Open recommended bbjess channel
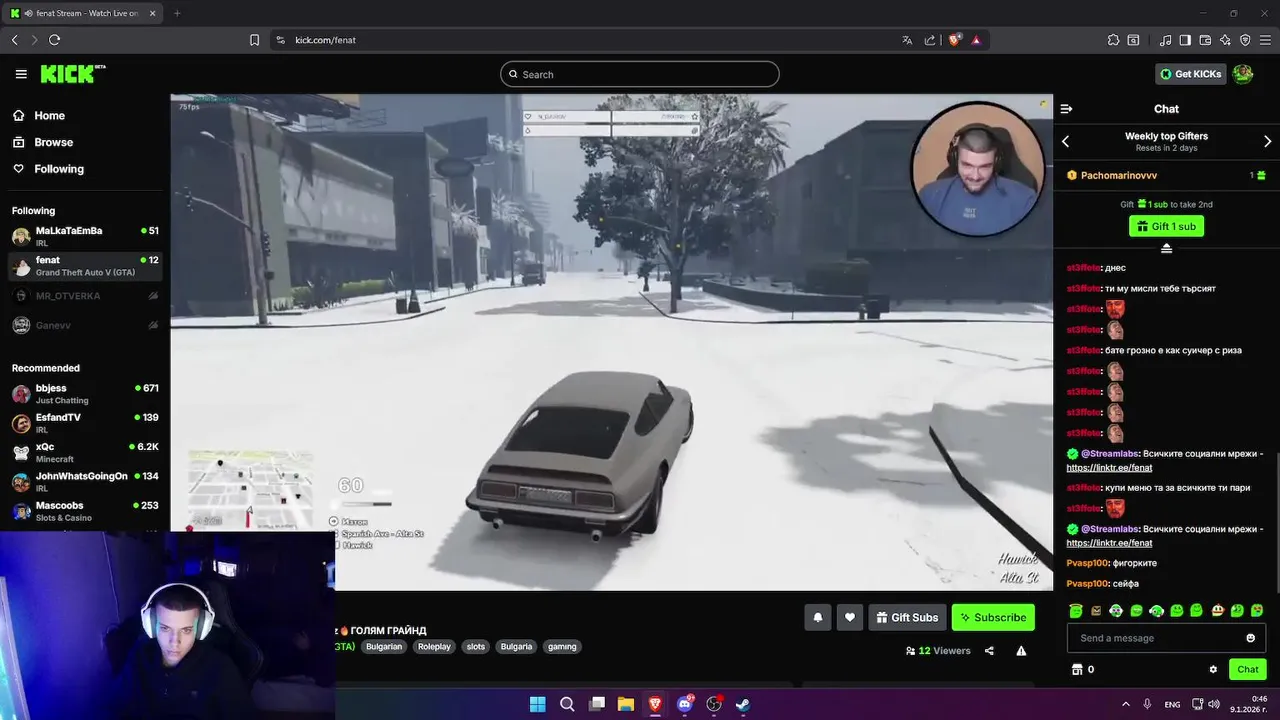The height and width of the screenshot is (720, 1280). click(x=85, y=394)
